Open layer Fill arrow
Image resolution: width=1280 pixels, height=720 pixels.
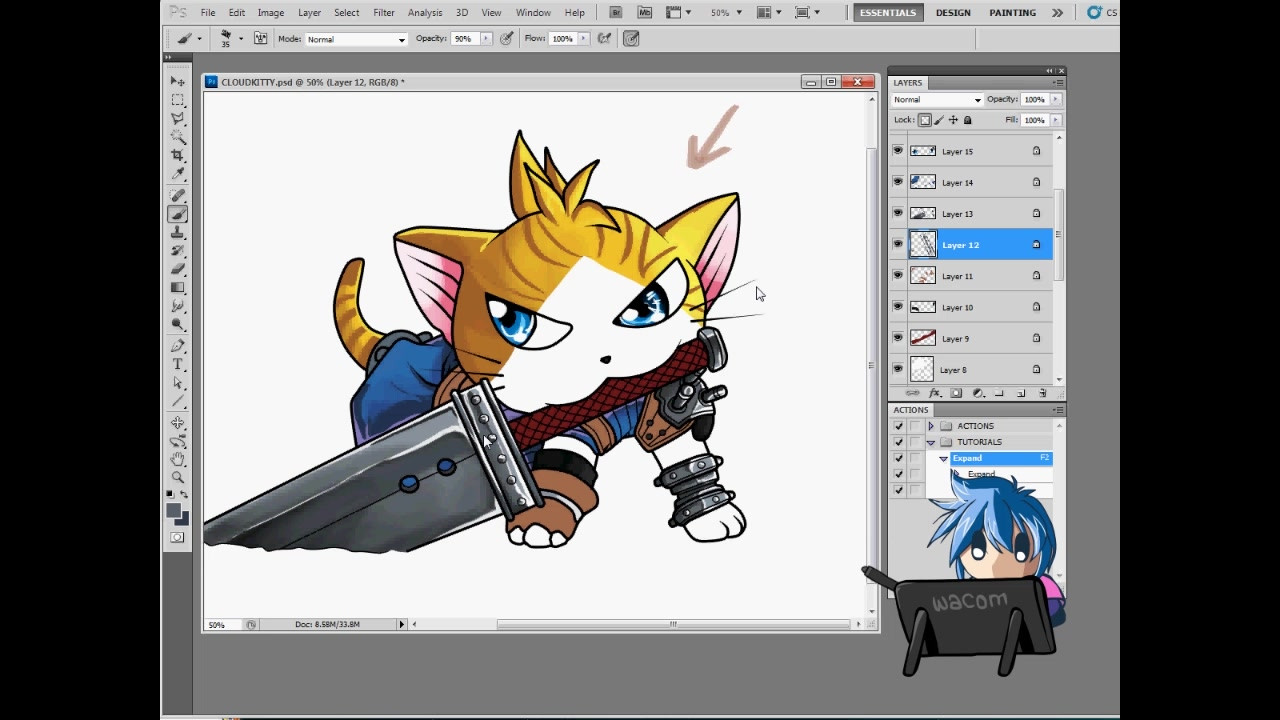pyautogui.click(x=1055, y=120)
